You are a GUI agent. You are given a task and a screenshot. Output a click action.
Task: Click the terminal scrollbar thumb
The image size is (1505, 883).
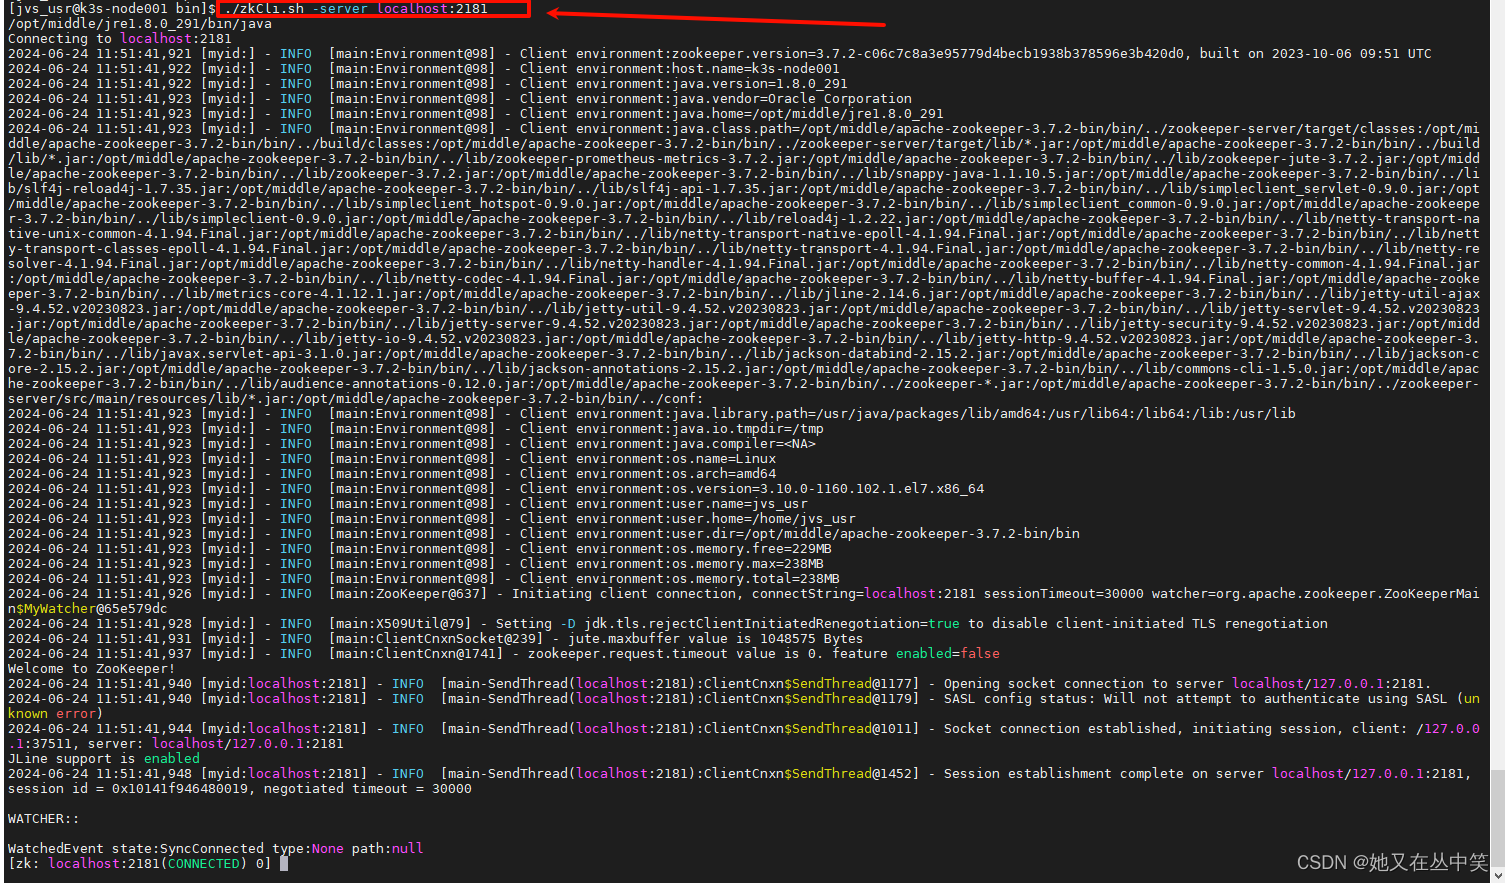tap(1497, 818)
